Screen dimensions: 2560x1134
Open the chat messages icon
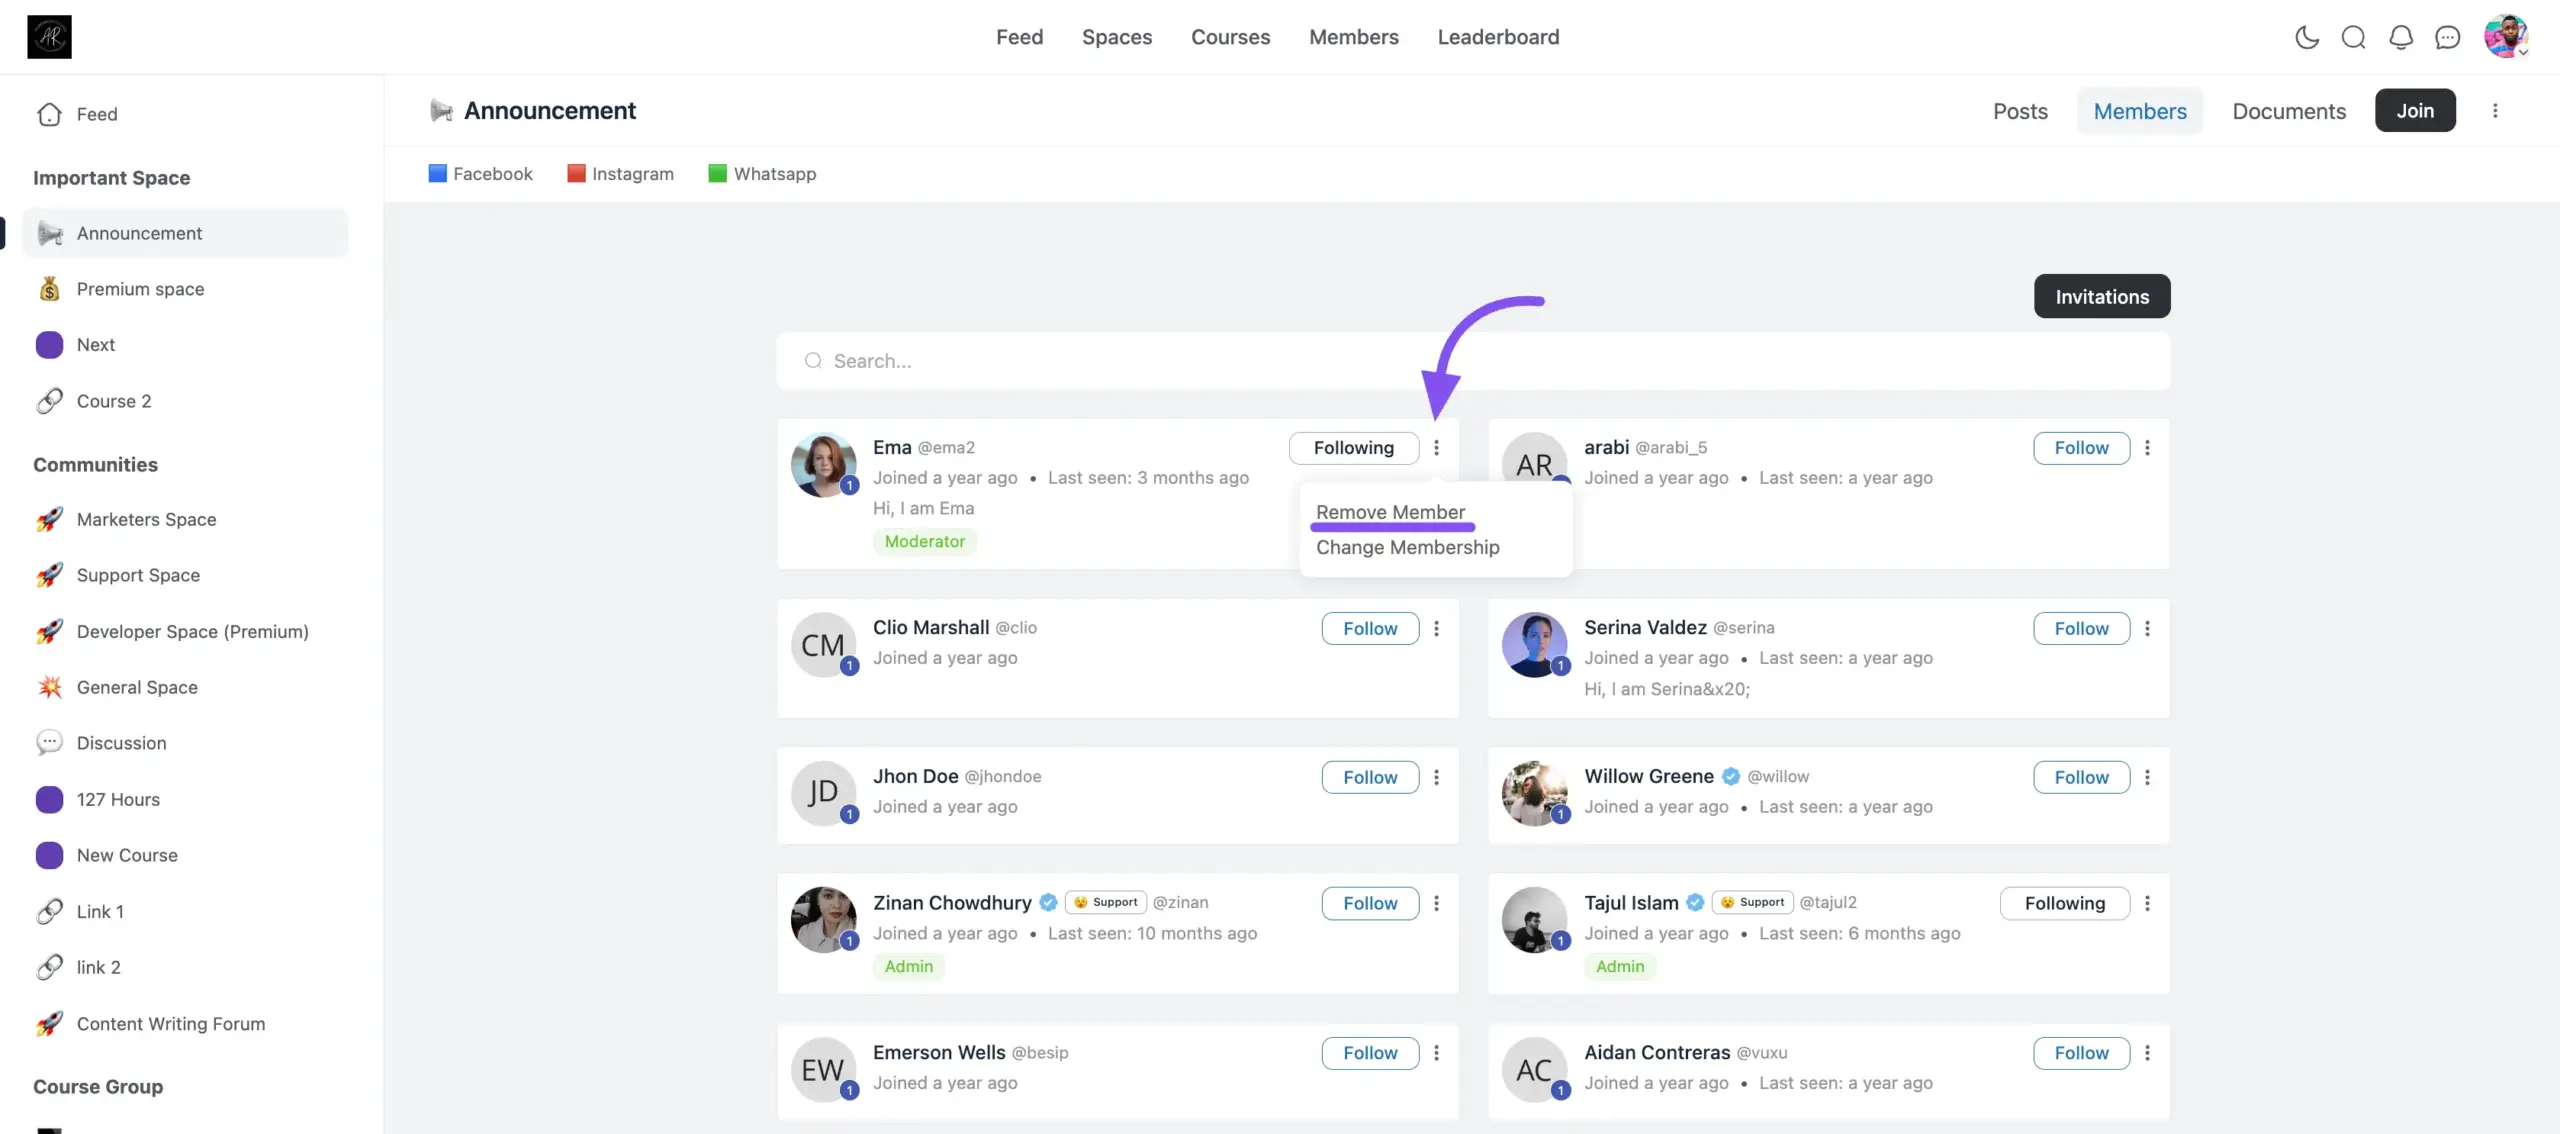(2447, 37)
